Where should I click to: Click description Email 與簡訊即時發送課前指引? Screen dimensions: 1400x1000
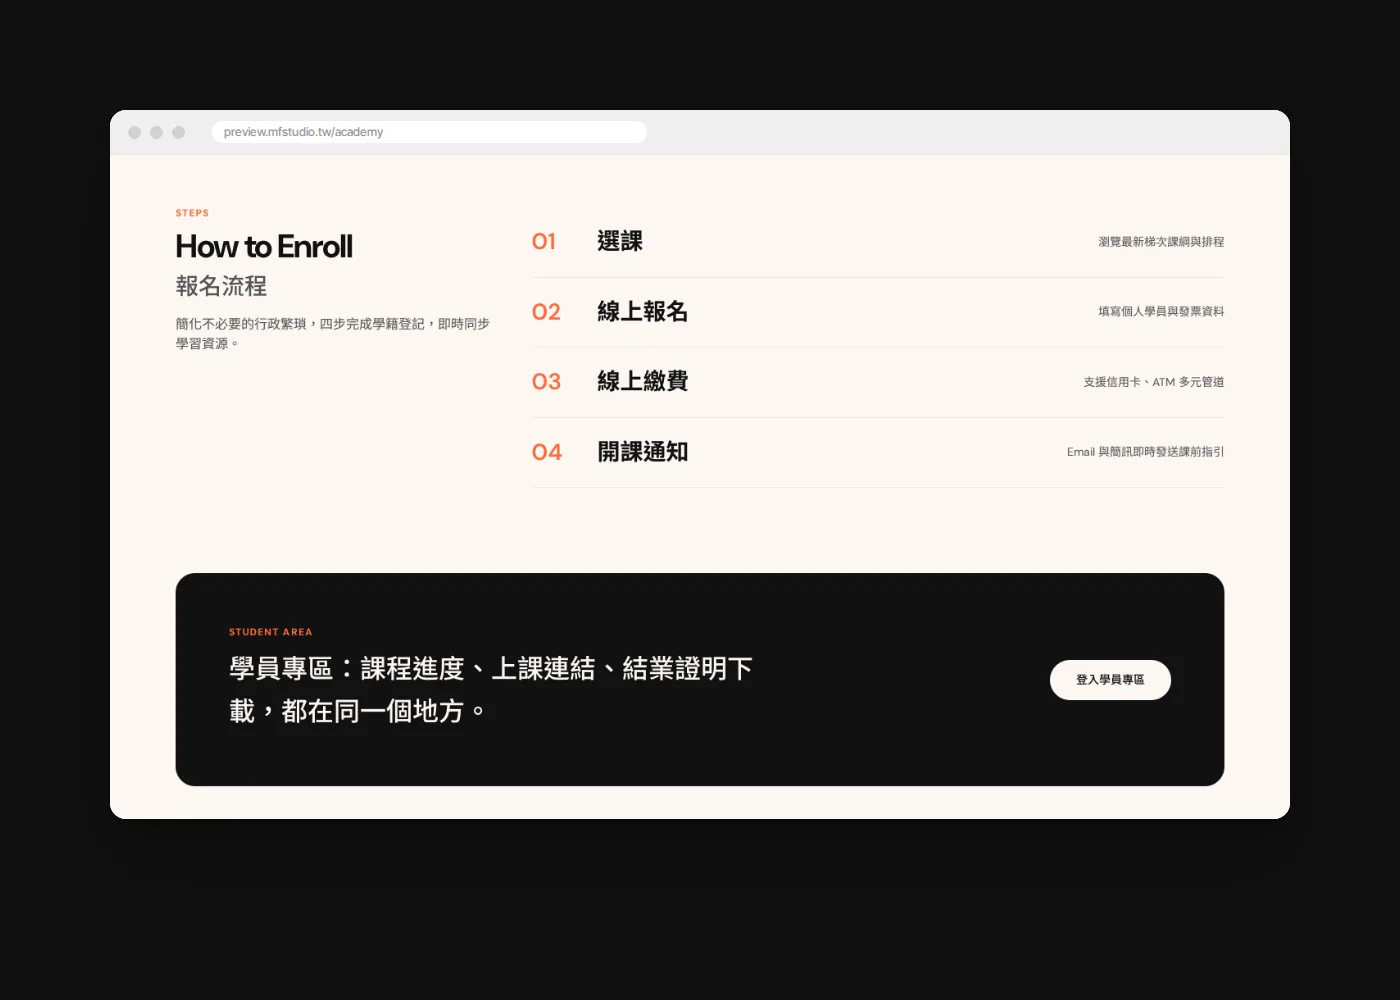point(1146,452)
